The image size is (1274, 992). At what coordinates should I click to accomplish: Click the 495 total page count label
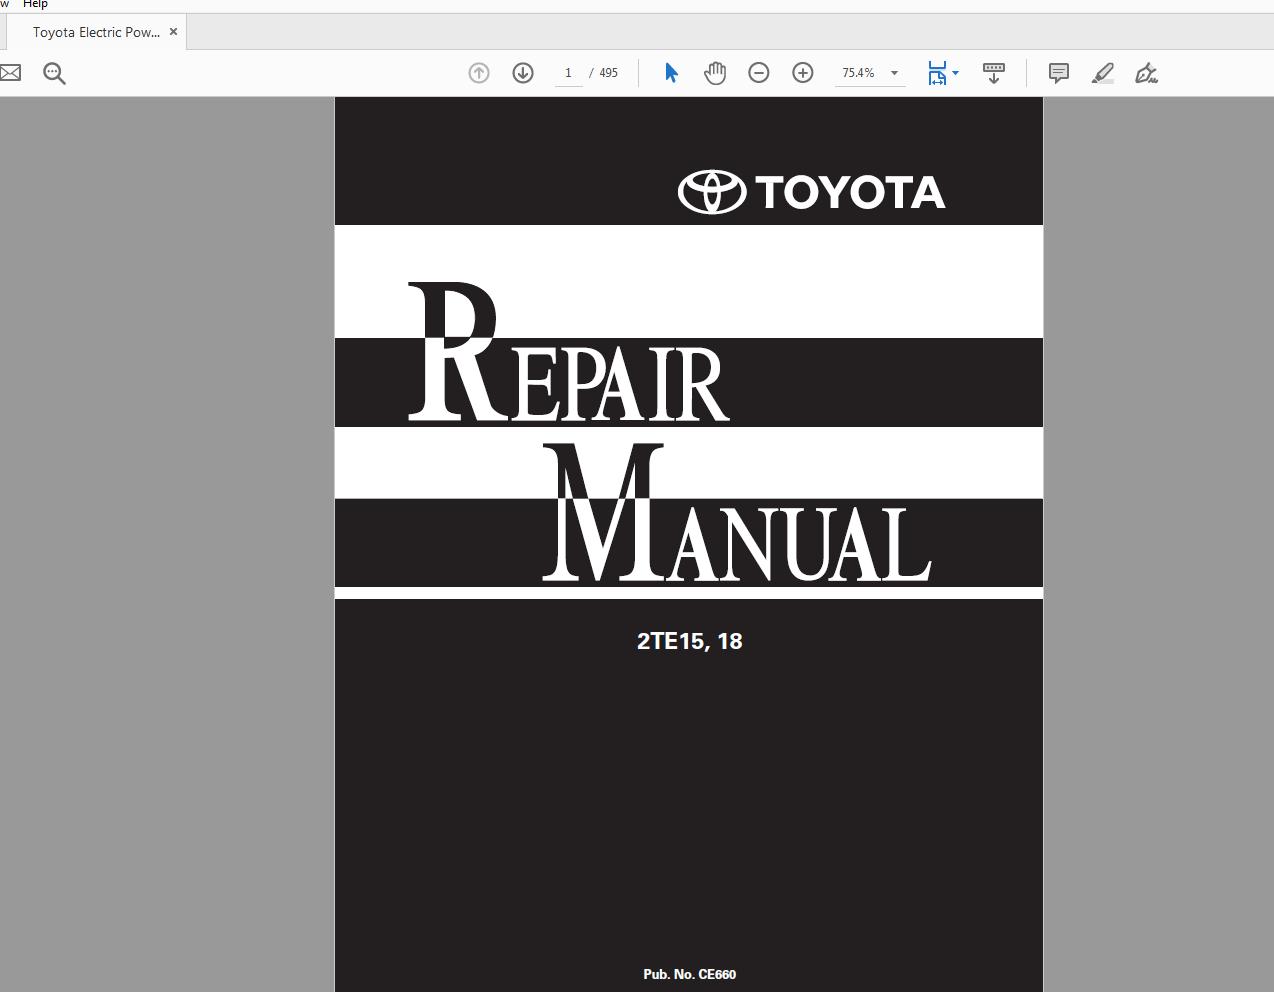click(608, 72)
